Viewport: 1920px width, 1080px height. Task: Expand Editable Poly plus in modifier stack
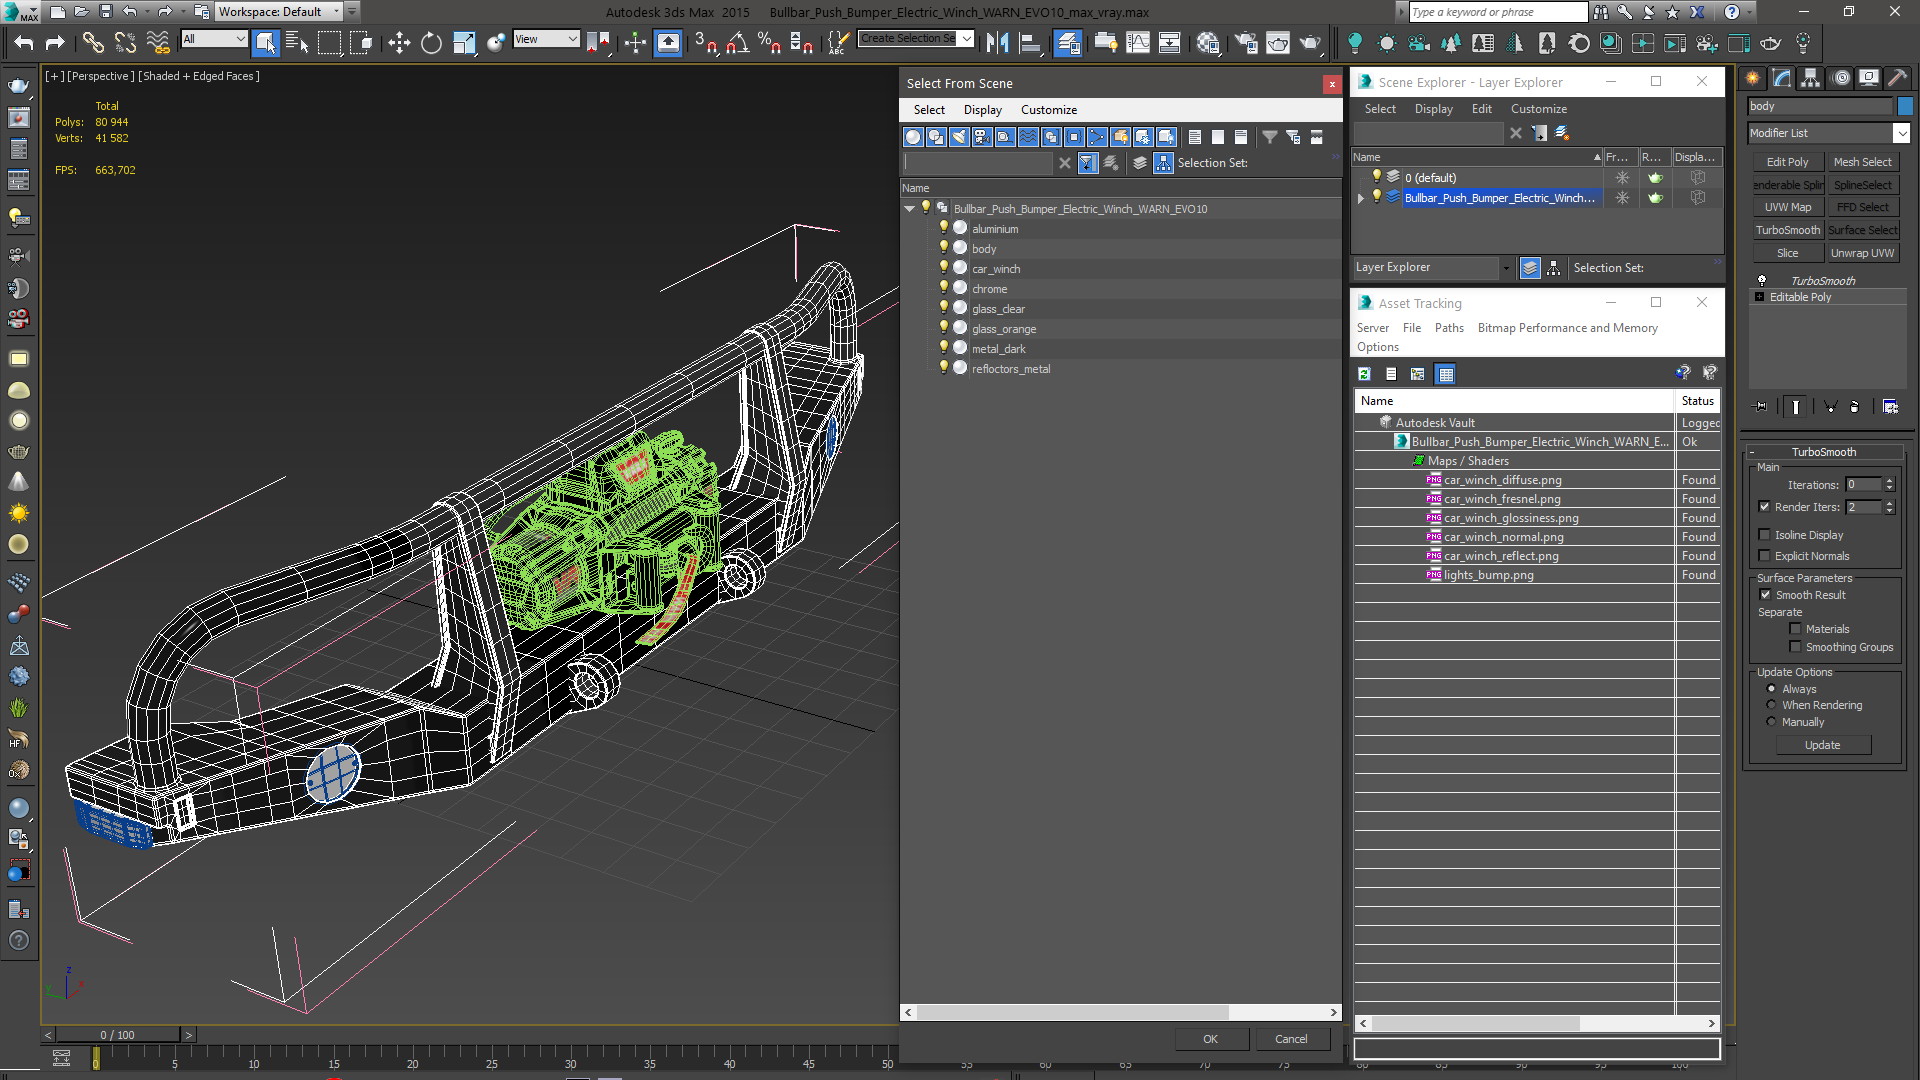pos(1760,297)
